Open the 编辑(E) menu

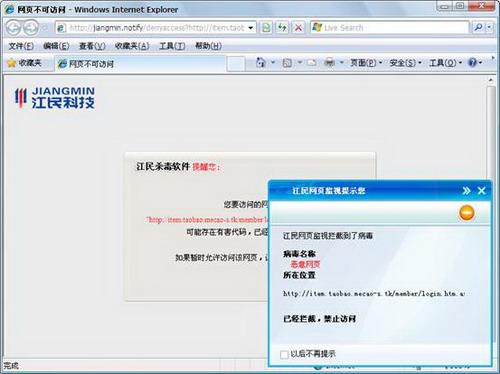pos(56,46)
